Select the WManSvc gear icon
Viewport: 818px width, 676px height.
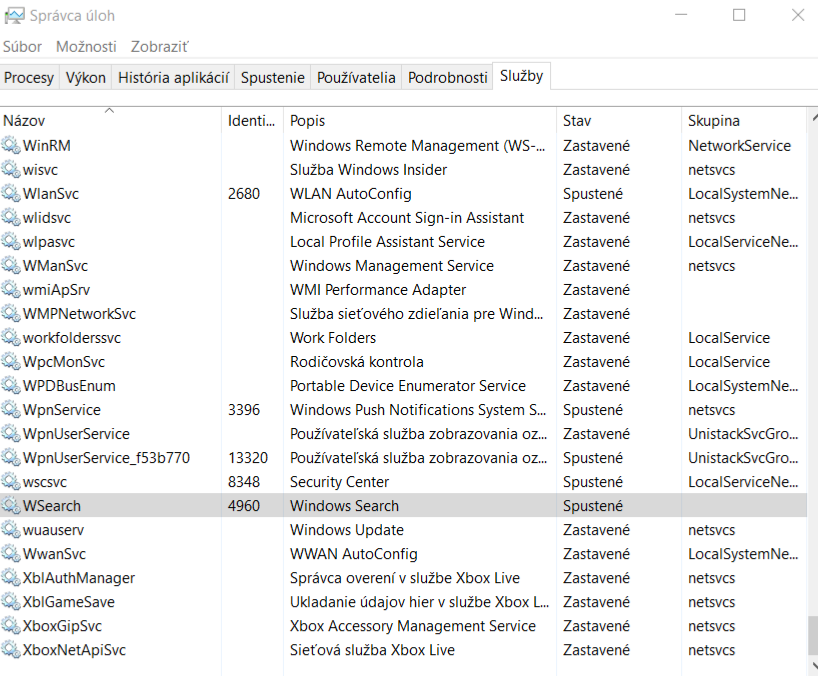click(10, 265)
